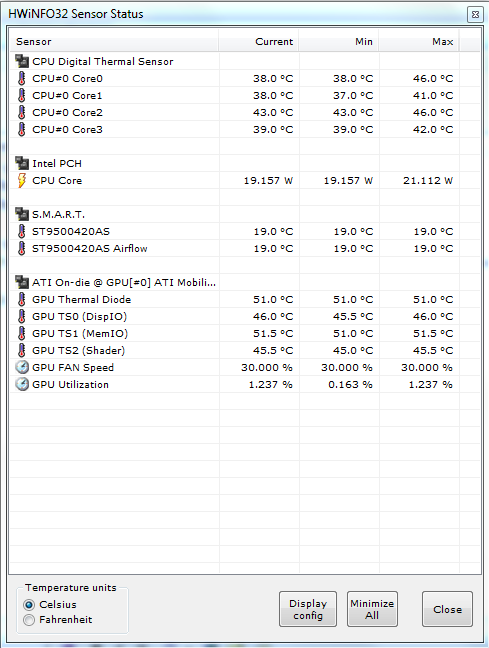Click the Minimize All button
Screen dimensions: 489x648
point(372,609)
